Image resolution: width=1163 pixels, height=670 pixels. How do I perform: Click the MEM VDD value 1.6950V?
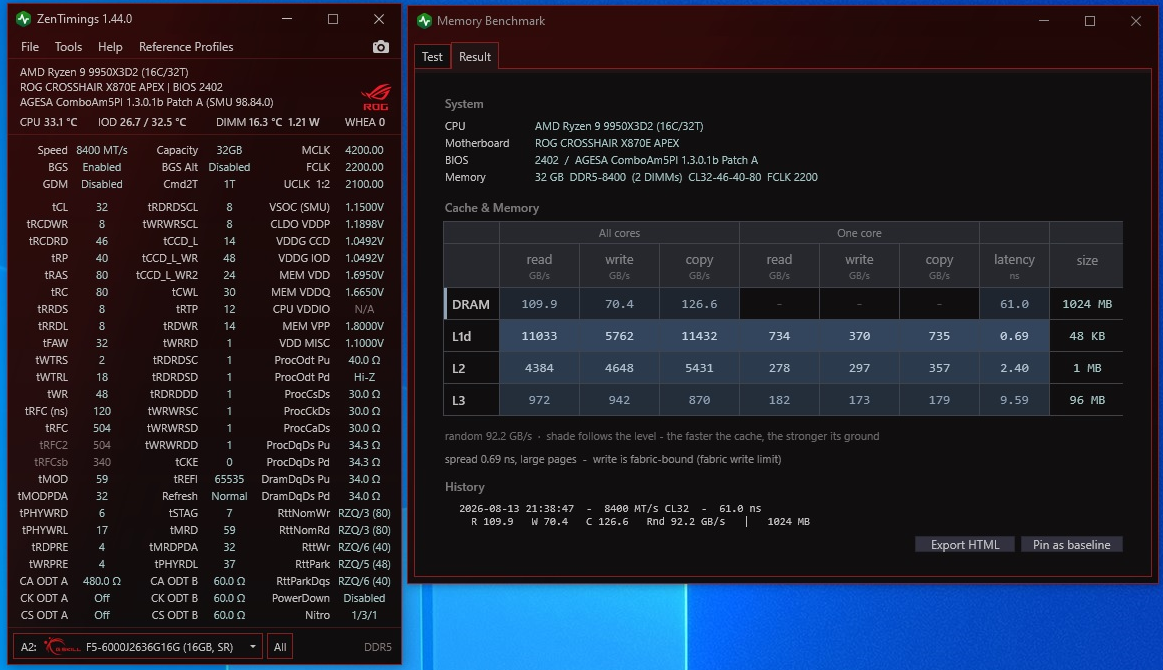[x=364, y=275]
